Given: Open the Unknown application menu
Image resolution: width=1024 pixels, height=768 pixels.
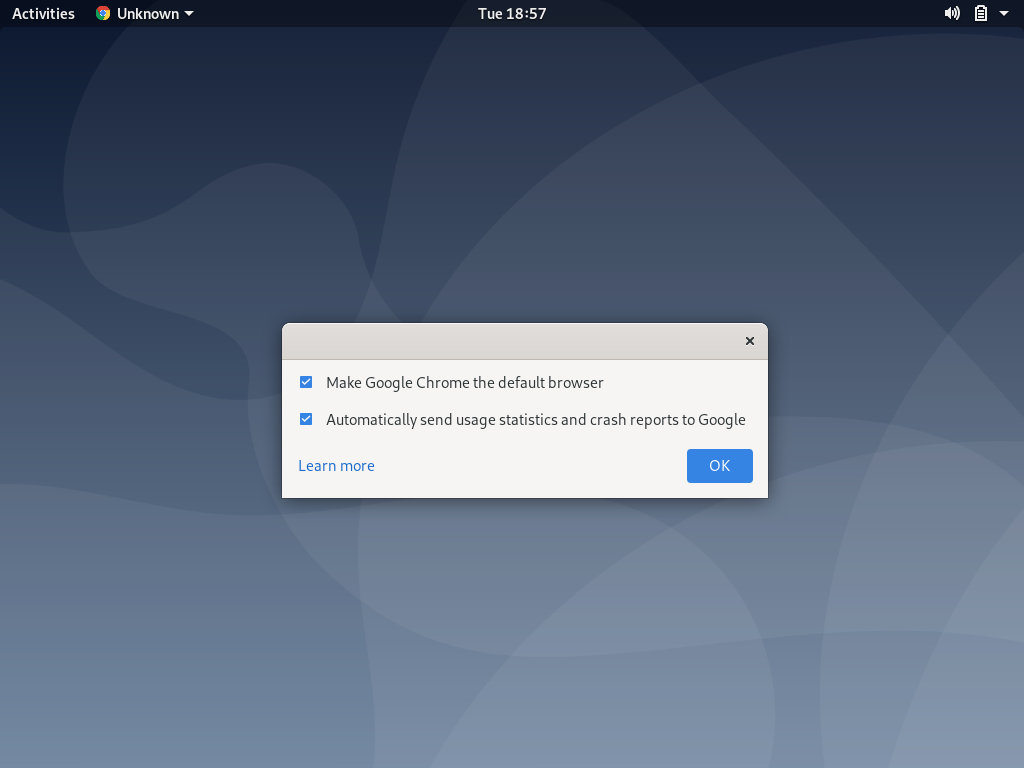Looking at the screenshot, I should pos(143,13).
